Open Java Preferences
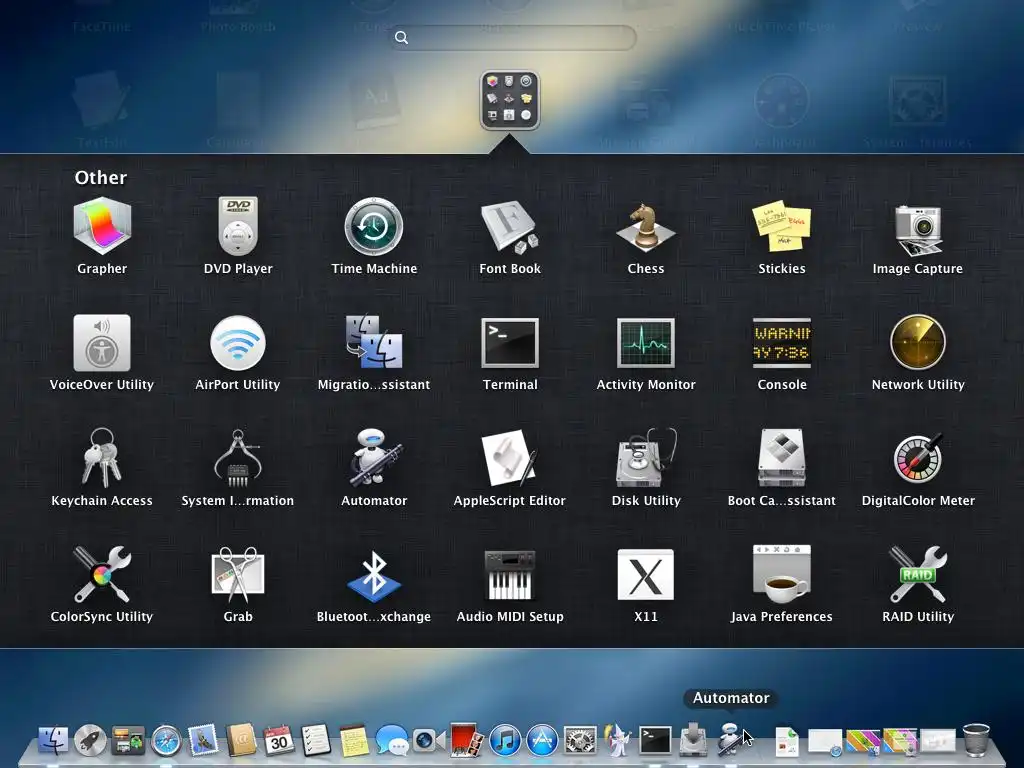1024x768 pixels. coord(781,574)
